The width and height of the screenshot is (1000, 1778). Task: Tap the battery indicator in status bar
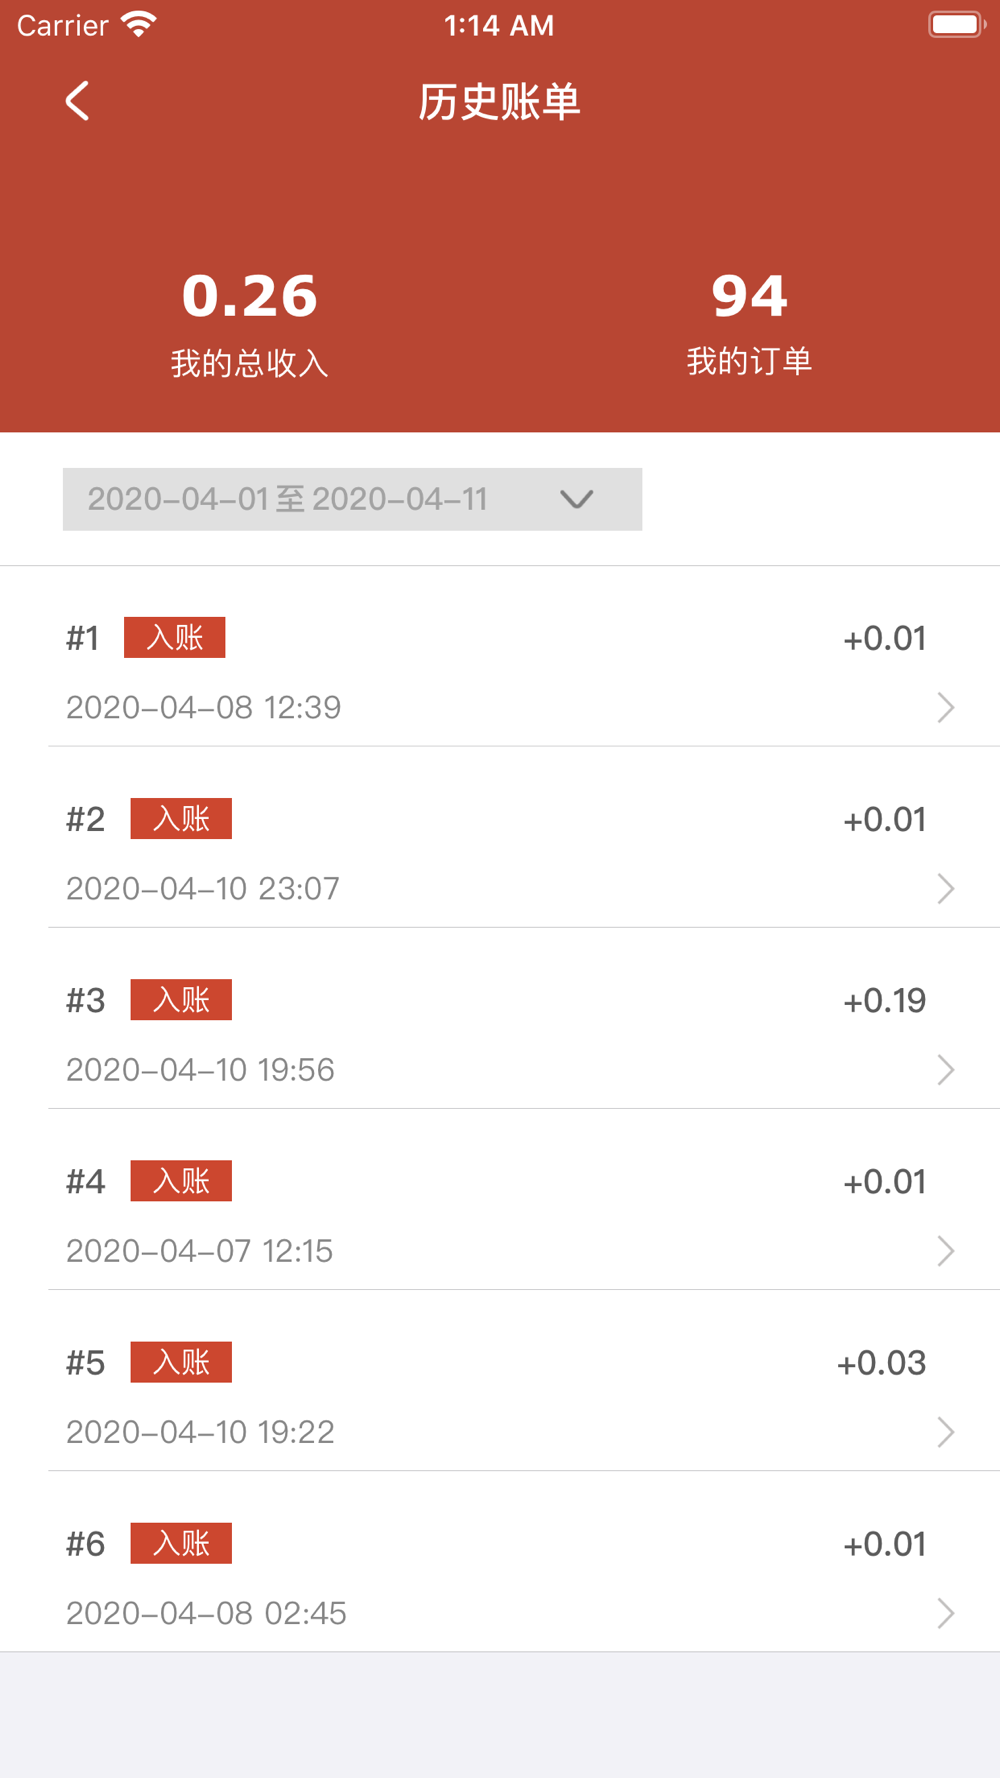pyautogui.click(x=957, y=25)
